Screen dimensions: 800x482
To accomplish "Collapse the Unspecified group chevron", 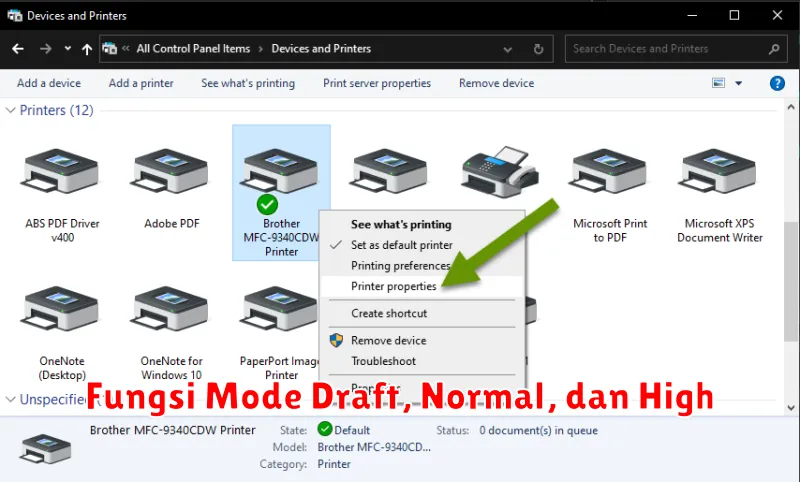I will click(x=10, y=399).
